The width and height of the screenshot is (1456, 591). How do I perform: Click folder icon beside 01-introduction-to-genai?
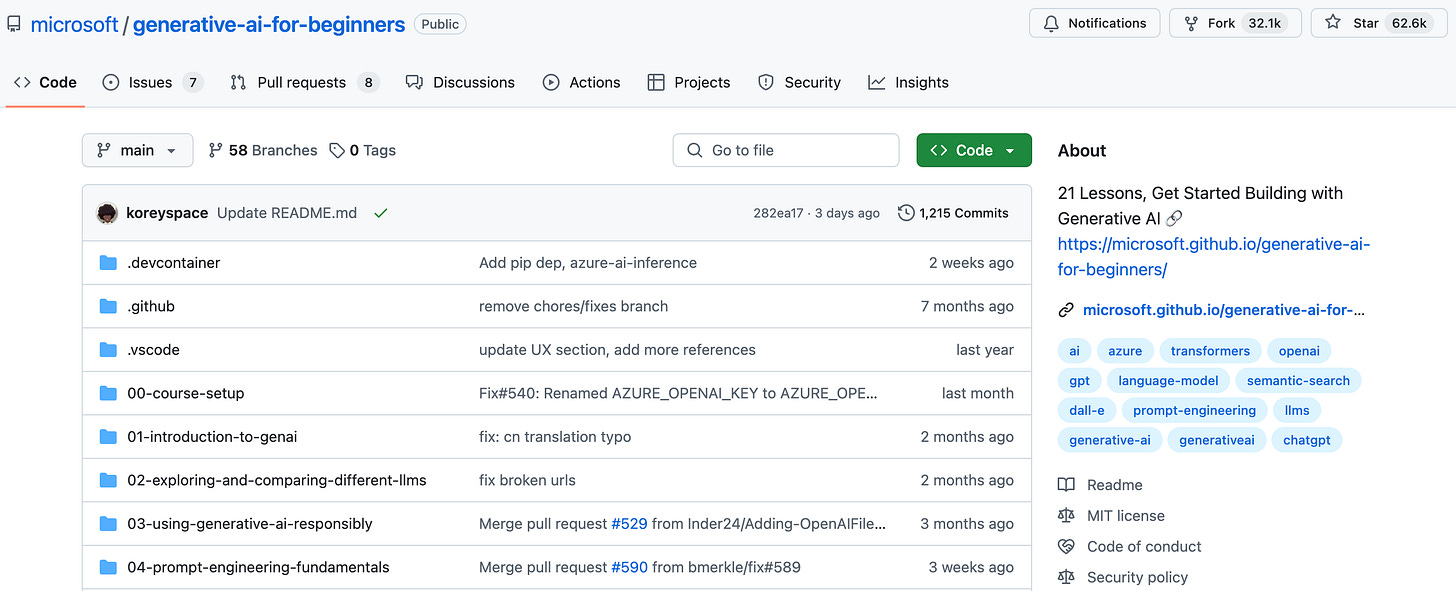tap(108, 437)
